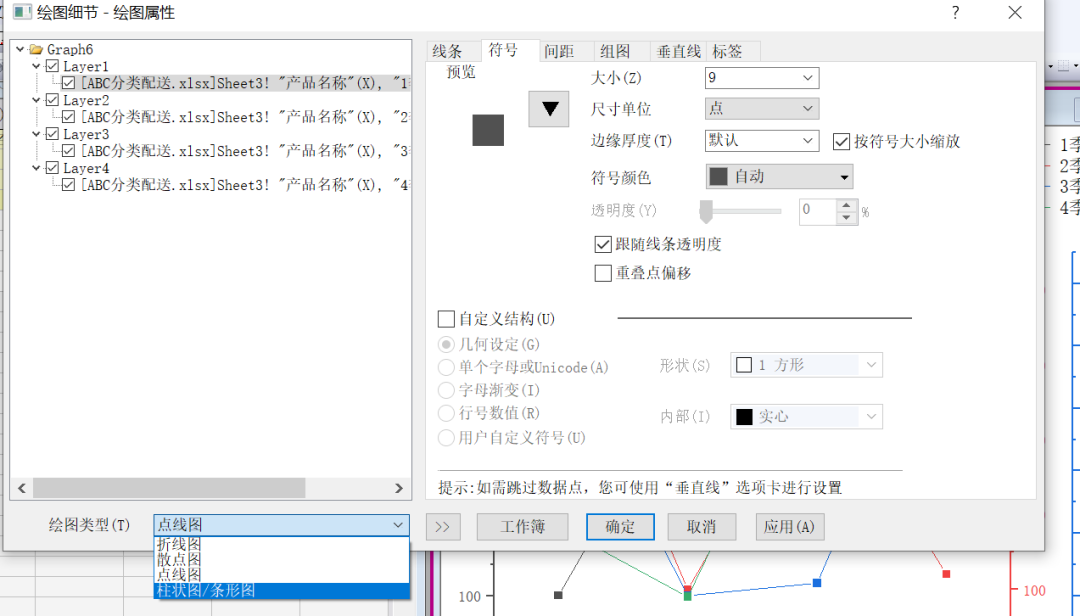
Task: Click the Graph6 folder icon
Action: coord(38,49)
